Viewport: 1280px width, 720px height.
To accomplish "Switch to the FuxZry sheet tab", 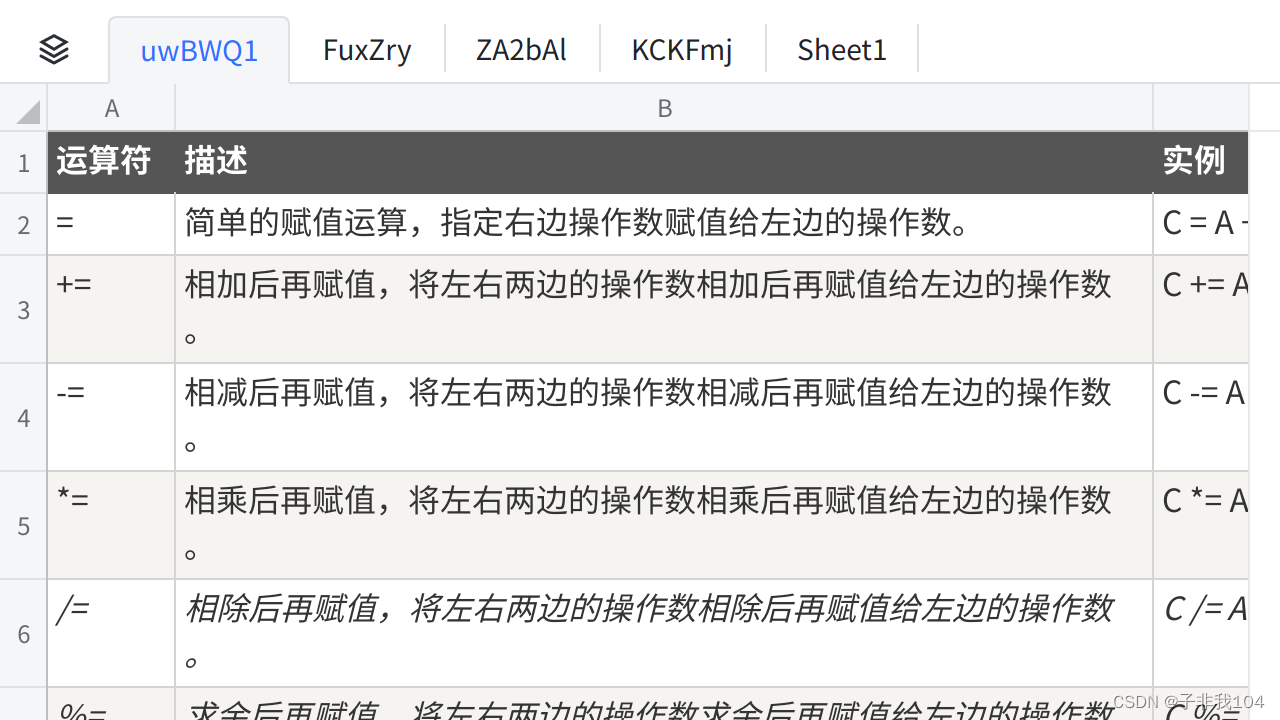I will pyautogui.click(x=367, y=50).
